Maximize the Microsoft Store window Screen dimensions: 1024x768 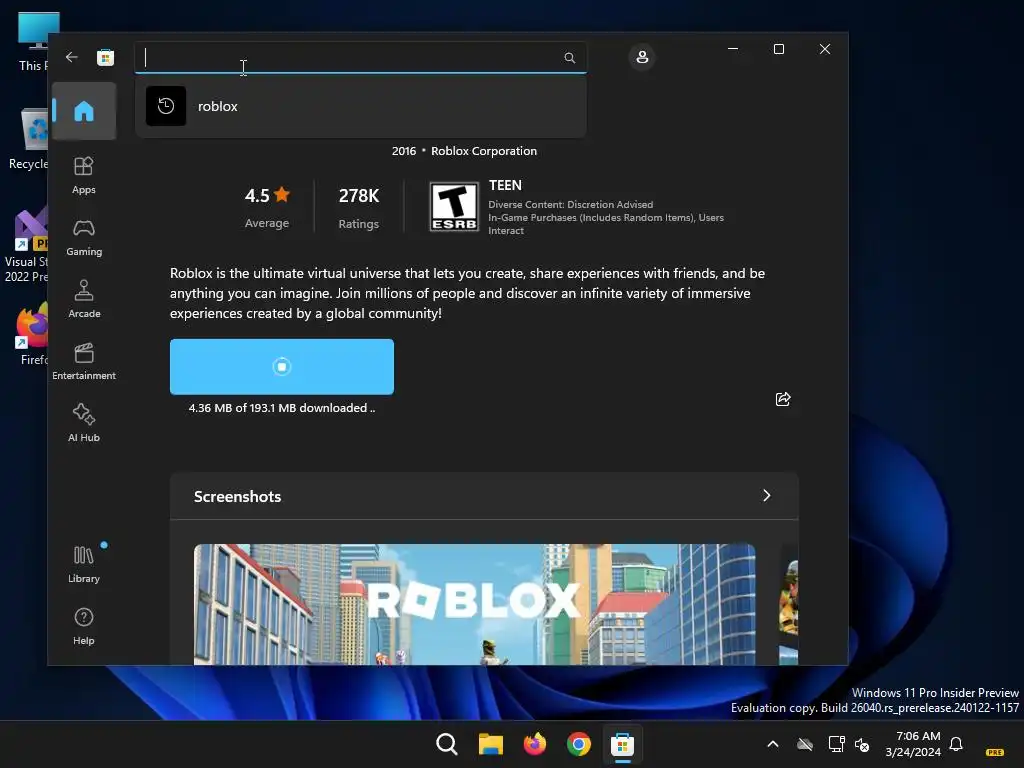point(778,49)
